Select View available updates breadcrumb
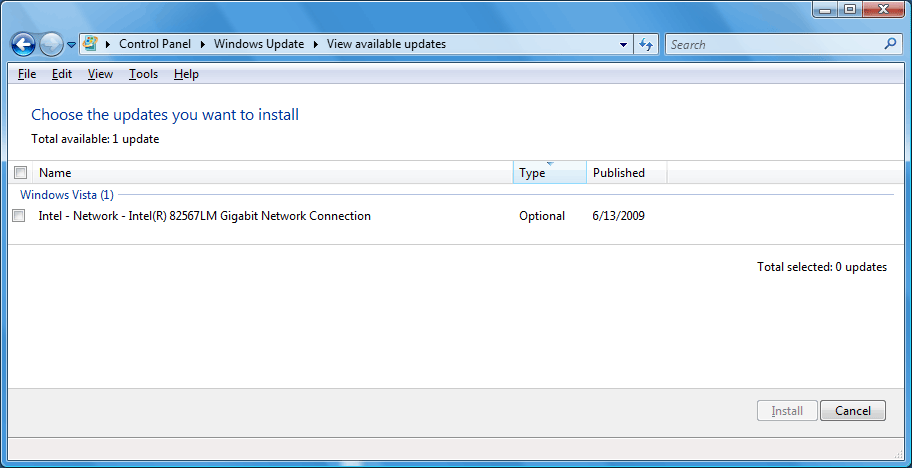The height and width of the screenshot is (468, 912). 386,44
